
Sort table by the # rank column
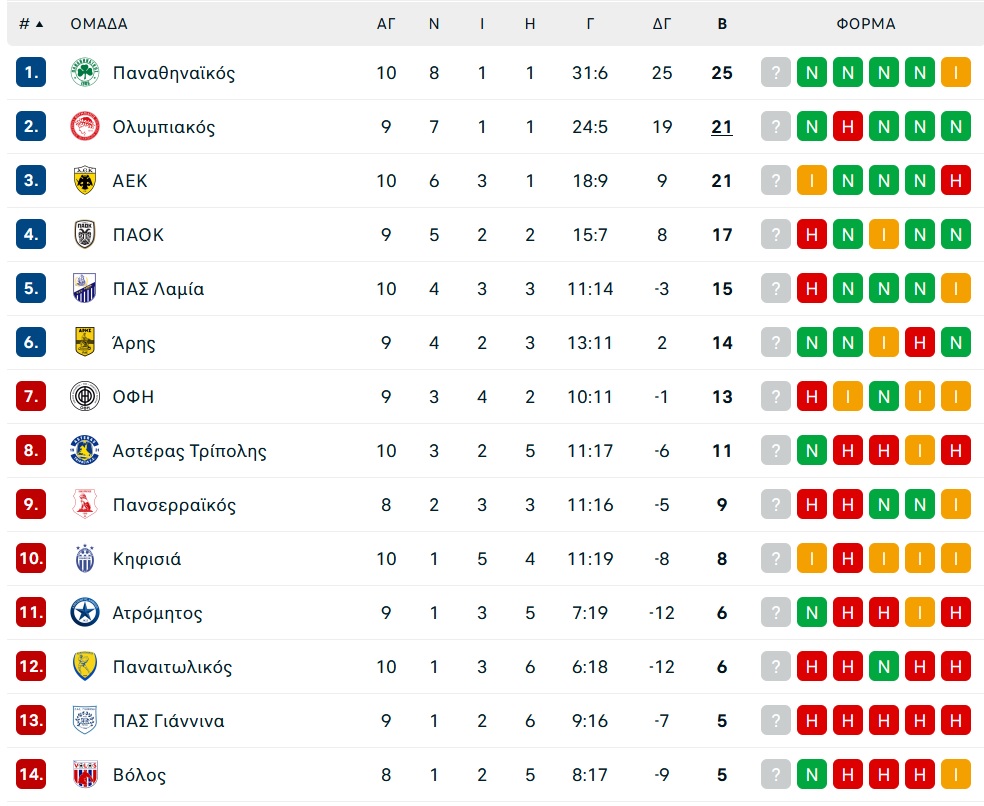(x=31, y=24)
